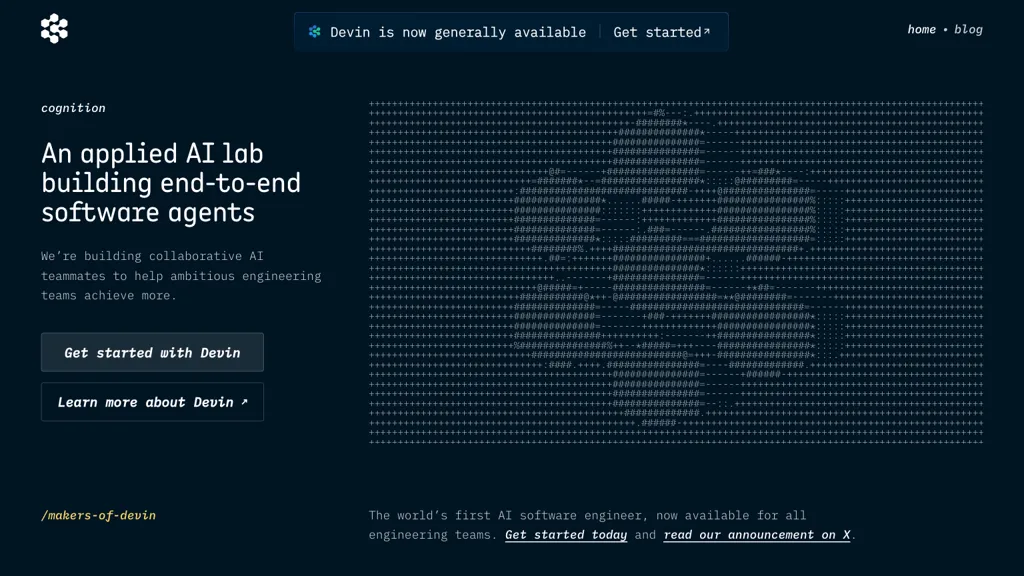
Task: Open the read our announcement on X link
Action: (x=757, y=535)
